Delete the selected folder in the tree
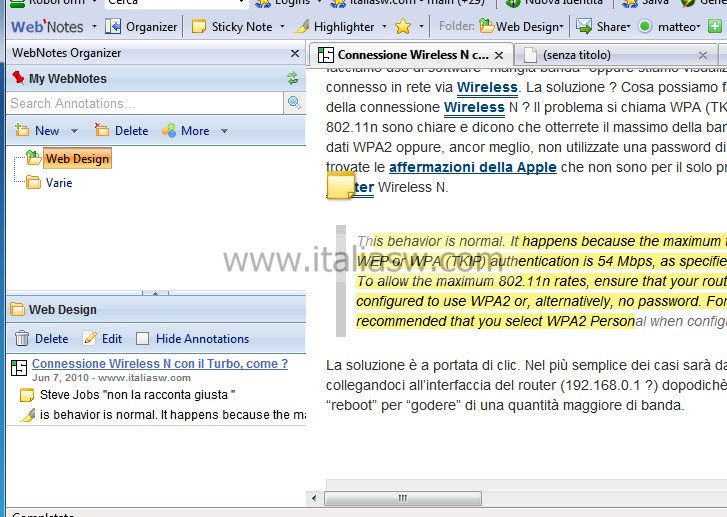Screen dimensions: 727x517 (121, 131)
